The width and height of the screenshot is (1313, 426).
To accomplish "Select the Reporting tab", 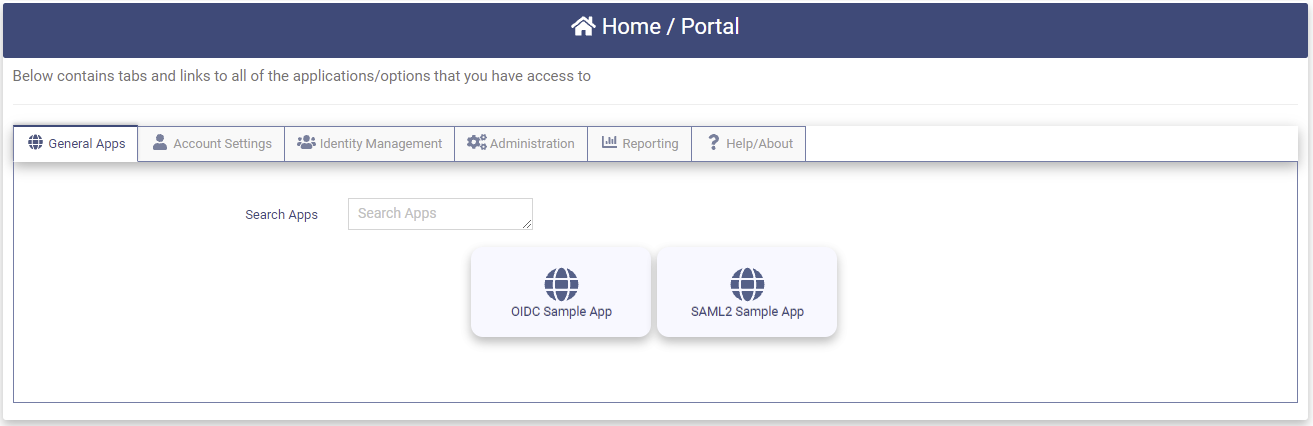I will tap(650, 144).
